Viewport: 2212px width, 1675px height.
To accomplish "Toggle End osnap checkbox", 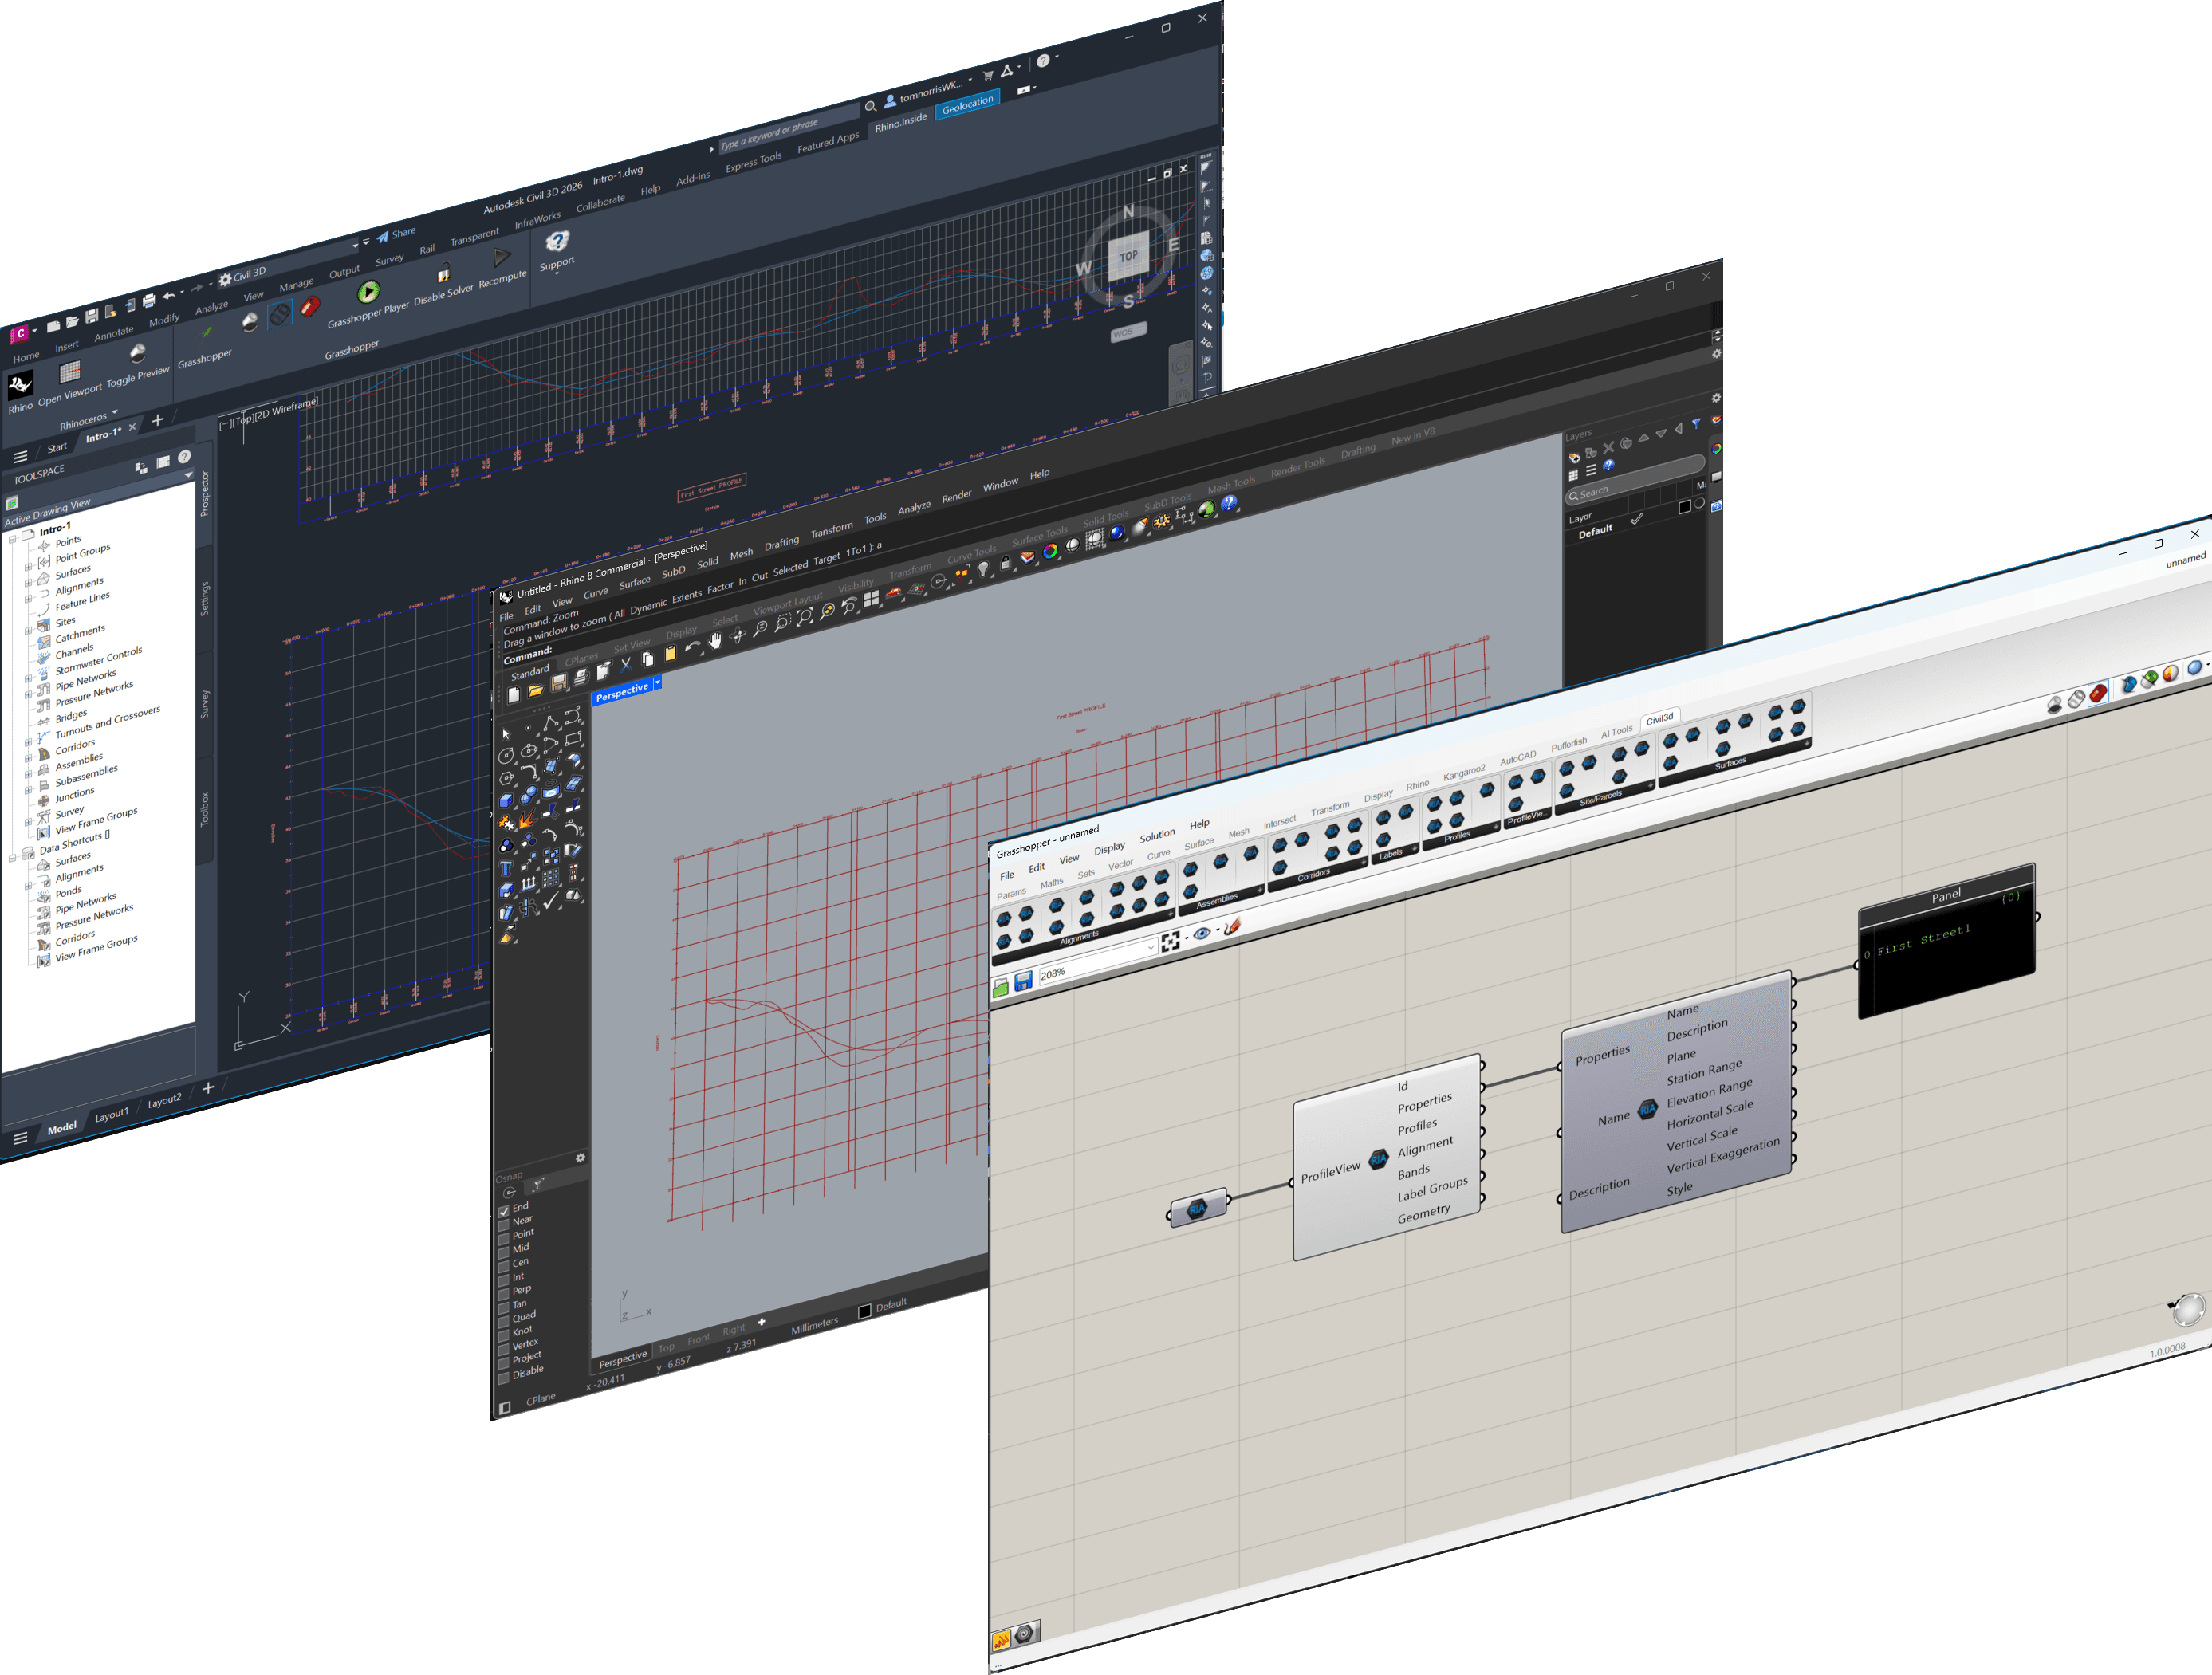I will (503, 1211).
